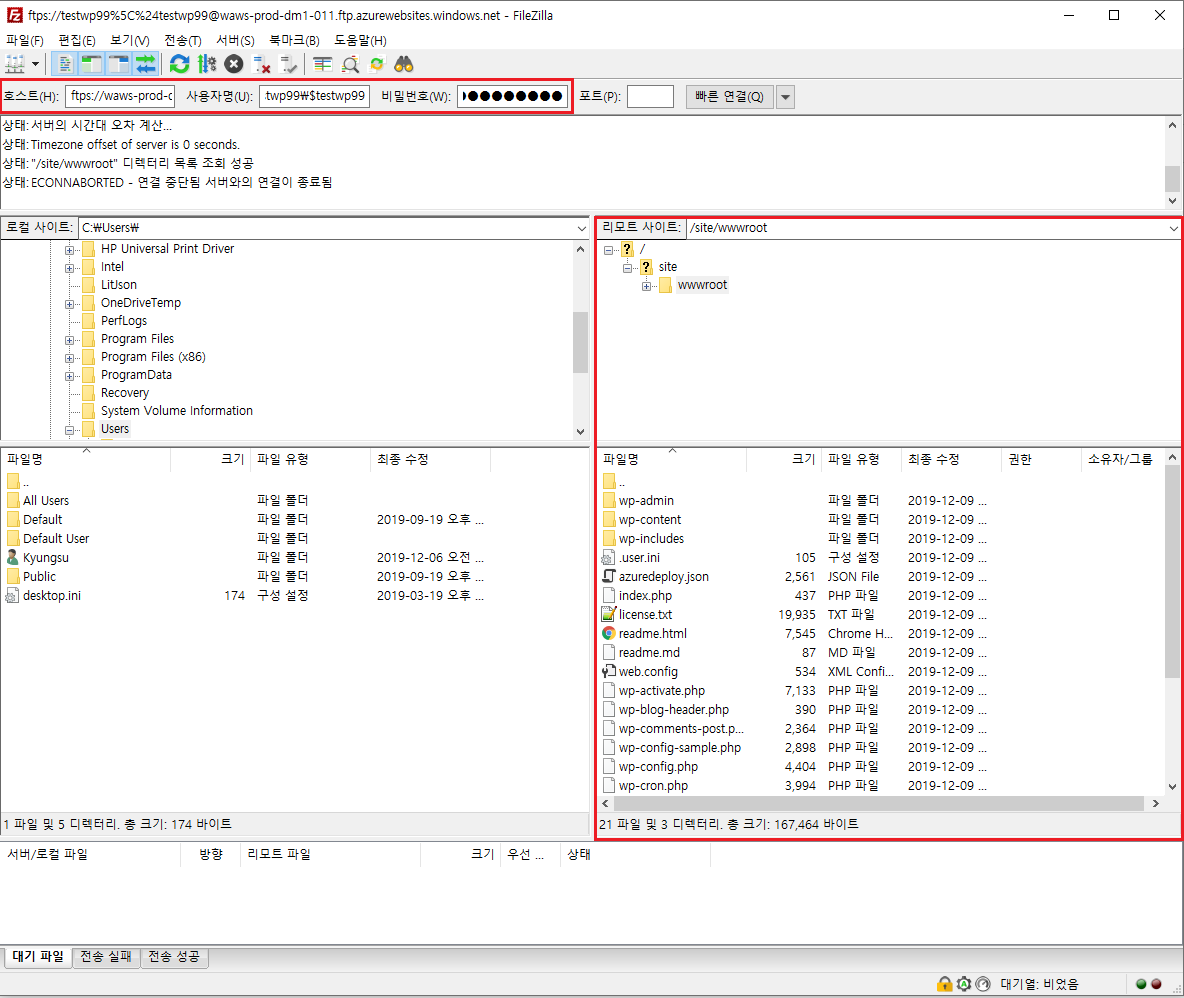Viewport: 1184px width, 998px height.
Task: Select the wwwroot folder in remote tree
Action: tap(702, 285)
